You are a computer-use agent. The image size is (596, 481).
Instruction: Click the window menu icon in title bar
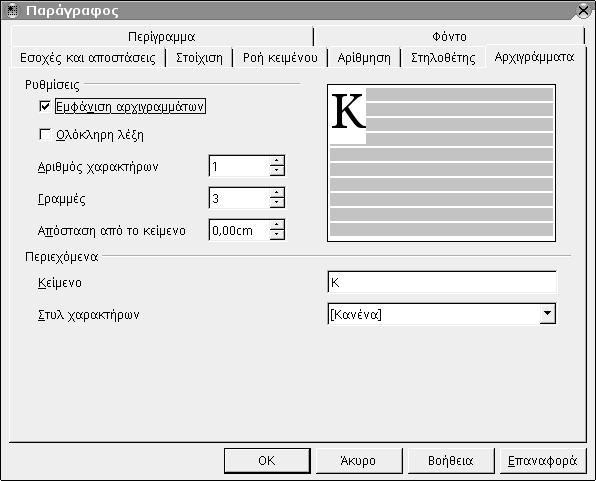point(13,11)
